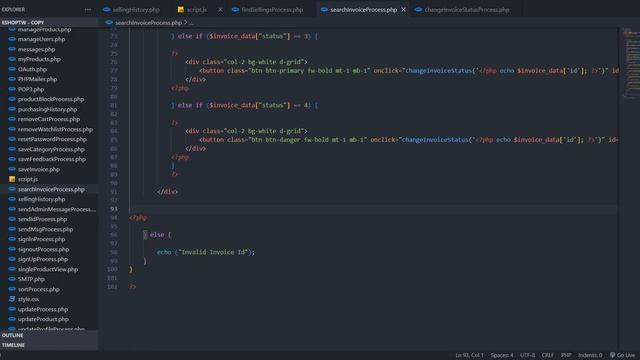Open productBlockProcess.php file
The image size is (640, 360).
(x=51, y=99)
